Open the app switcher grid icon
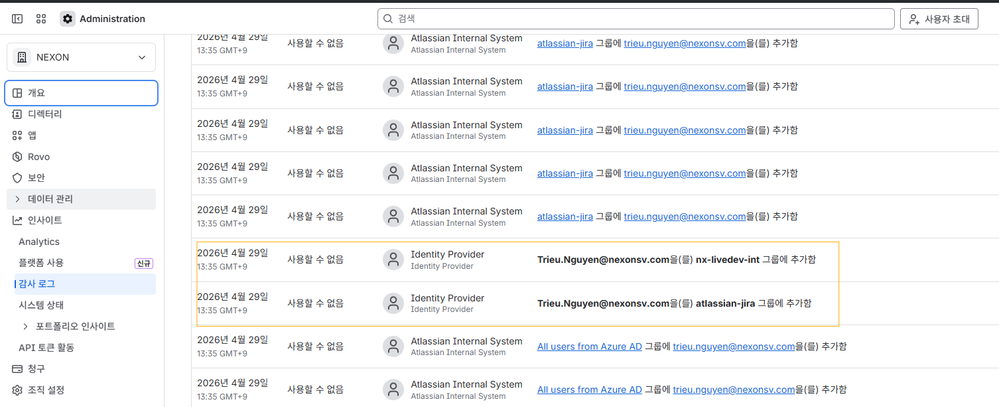 tap(41, 19)
